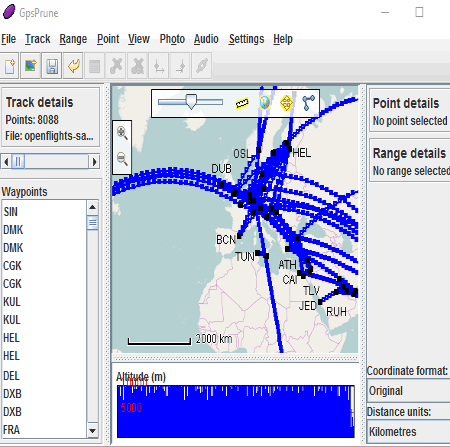
Task: Toggle autopan yellow arrows icon
Action: click(286, 103)
